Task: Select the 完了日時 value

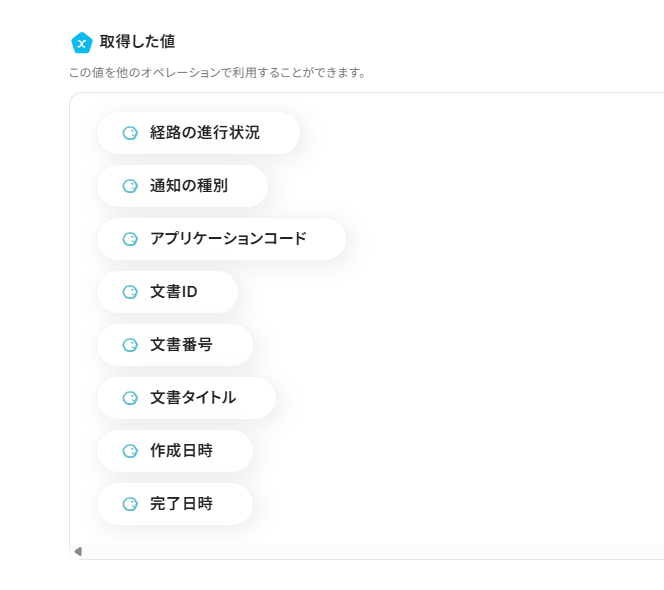Action: tap(181, 504)
